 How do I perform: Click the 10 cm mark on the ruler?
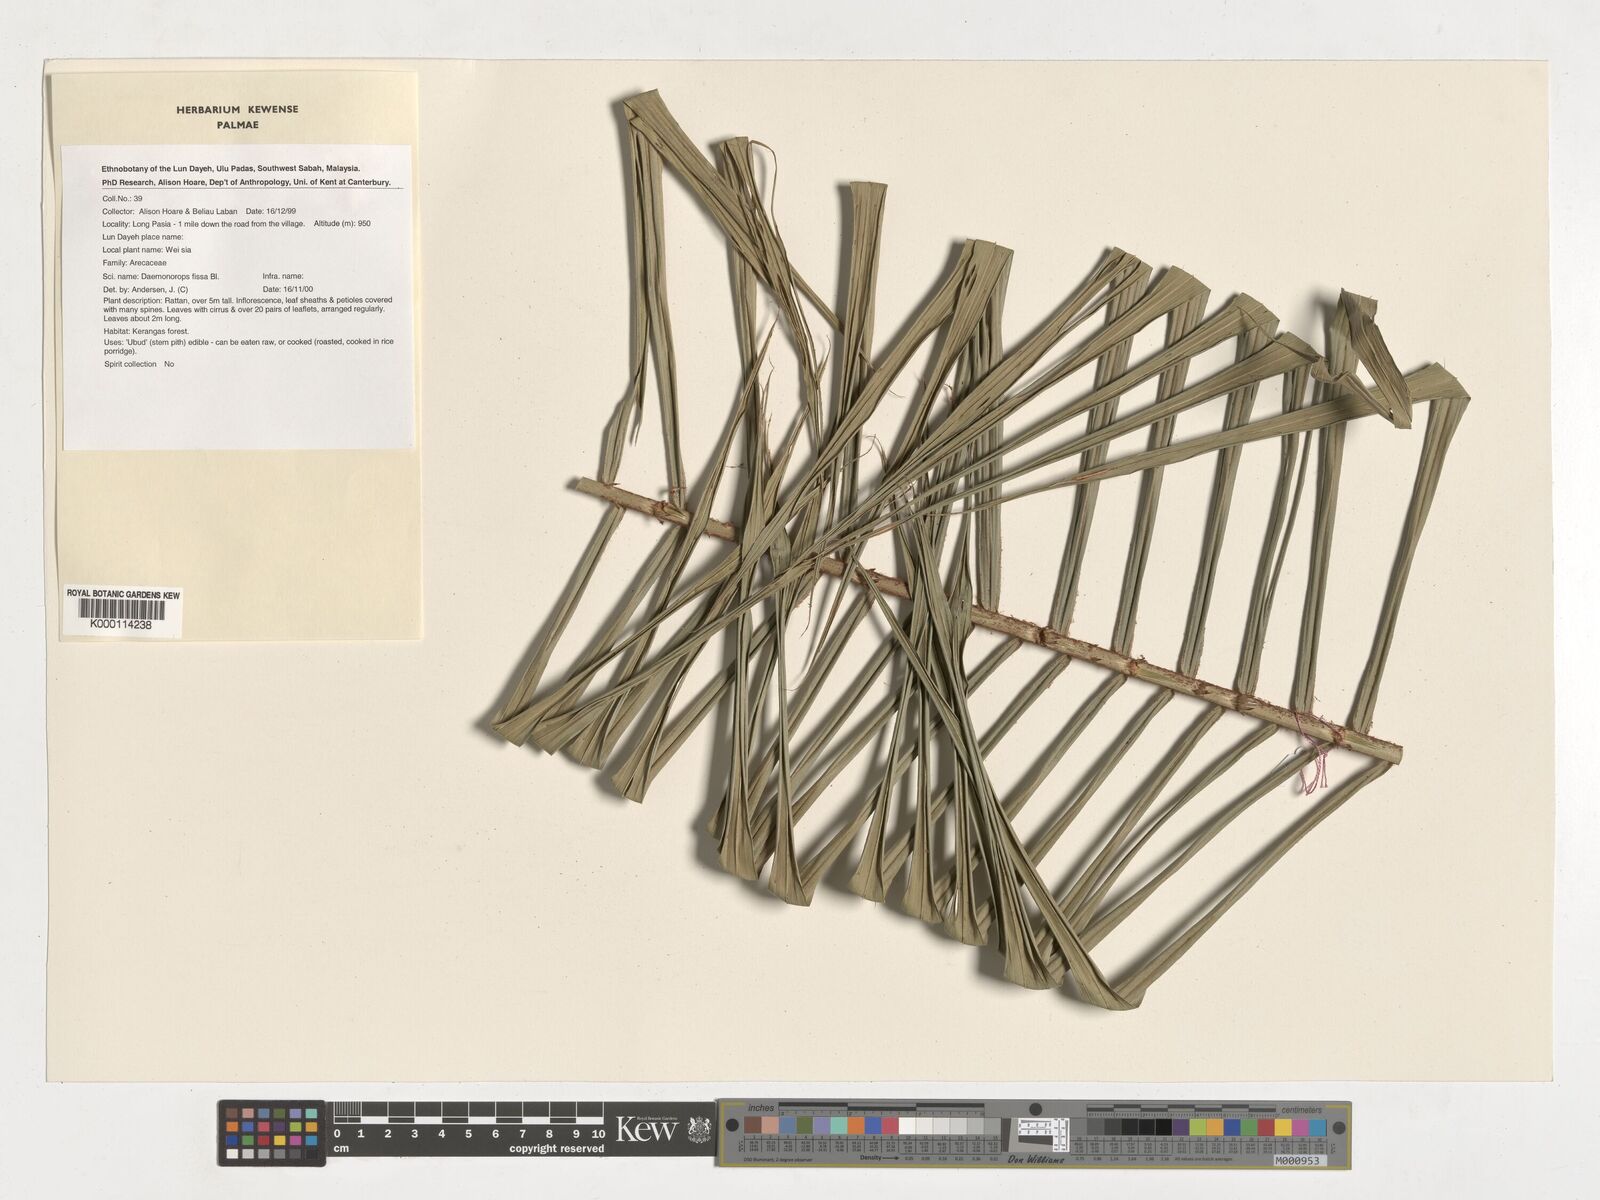click(597, 1134)
